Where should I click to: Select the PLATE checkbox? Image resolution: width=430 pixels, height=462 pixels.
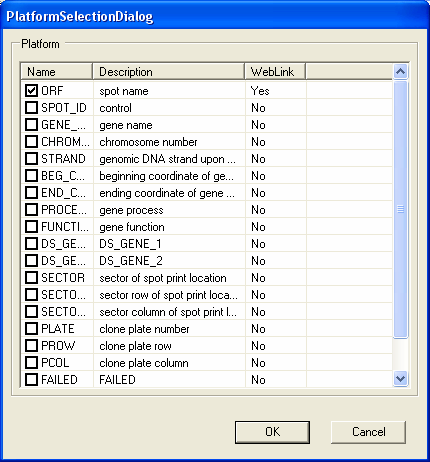tap(31, 329)
